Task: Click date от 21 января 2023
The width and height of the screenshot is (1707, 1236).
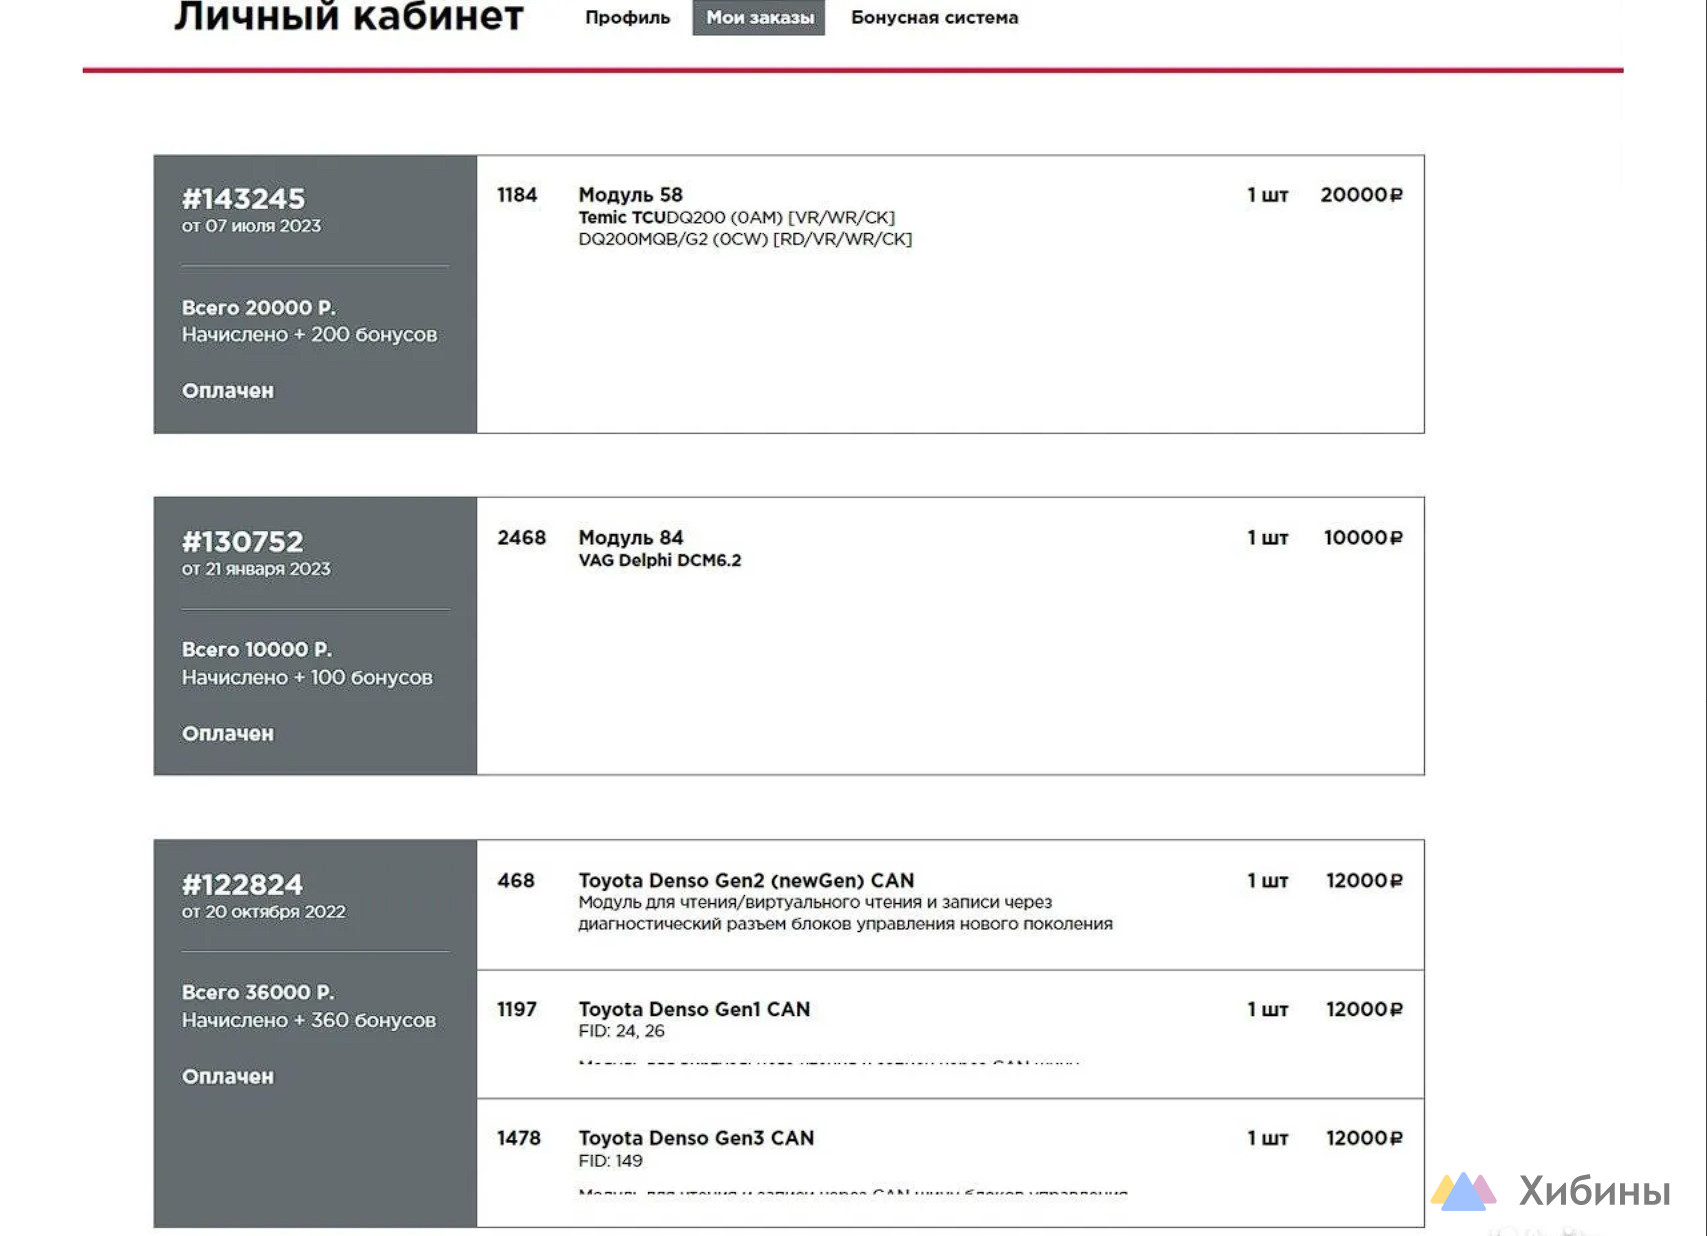Action: pos(256,569)
